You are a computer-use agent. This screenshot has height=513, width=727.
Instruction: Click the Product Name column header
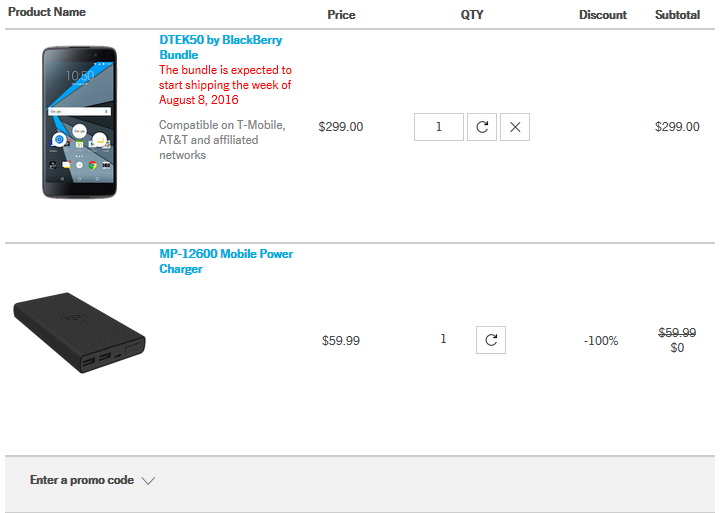point(47,12)
